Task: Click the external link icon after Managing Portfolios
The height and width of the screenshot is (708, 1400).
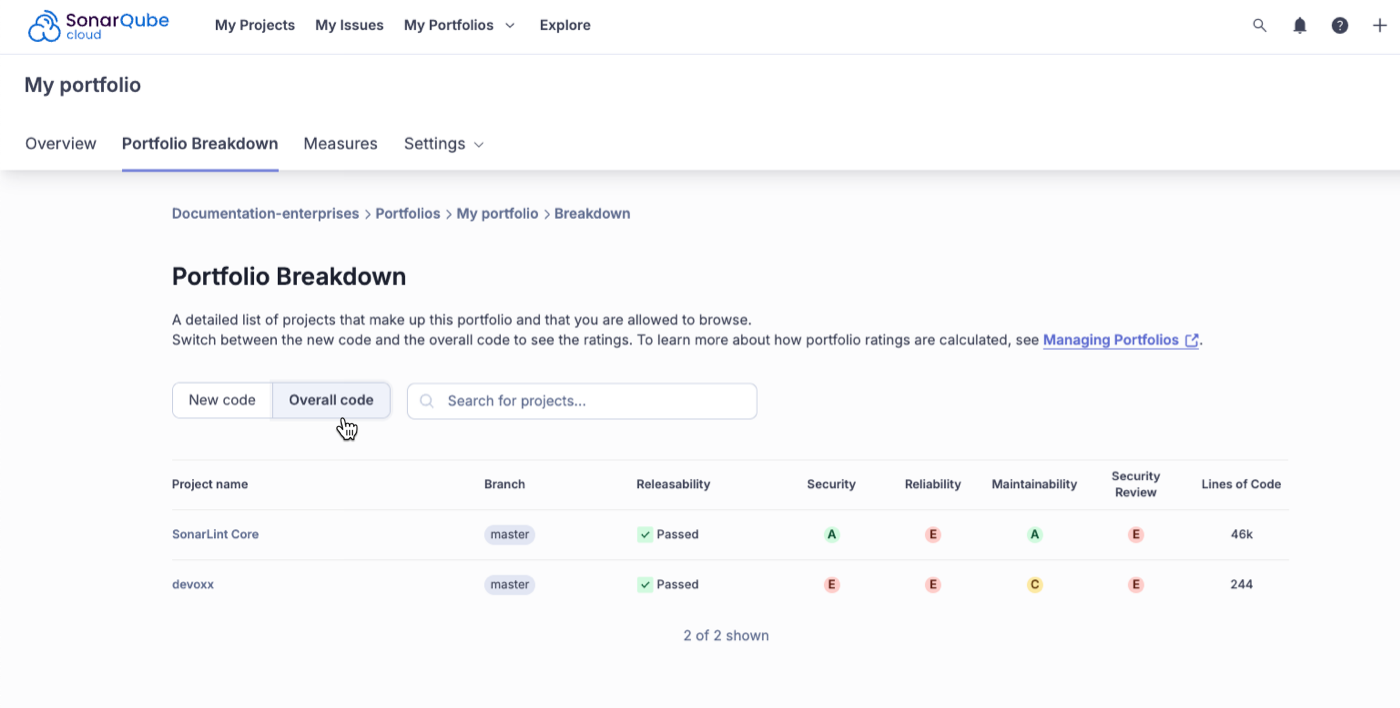Action: (x=1191, y=340)
